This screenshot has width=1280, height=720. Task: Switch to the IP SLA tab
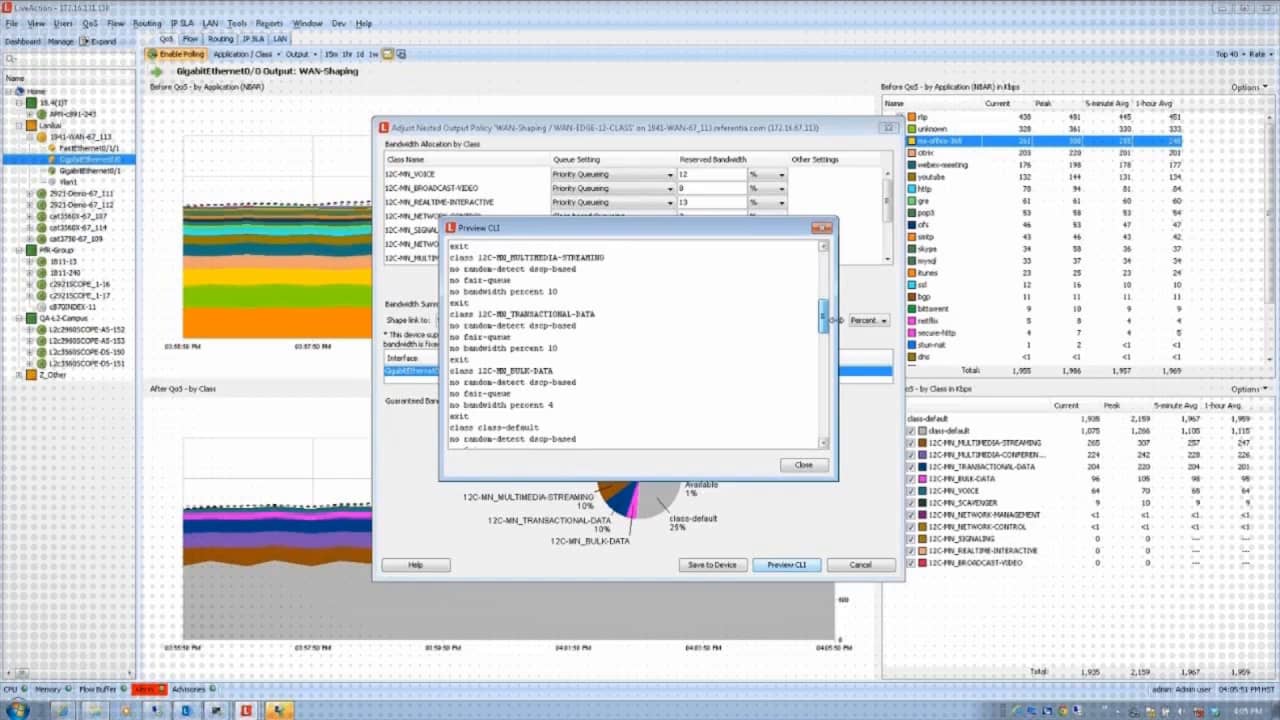click(253, 39)
